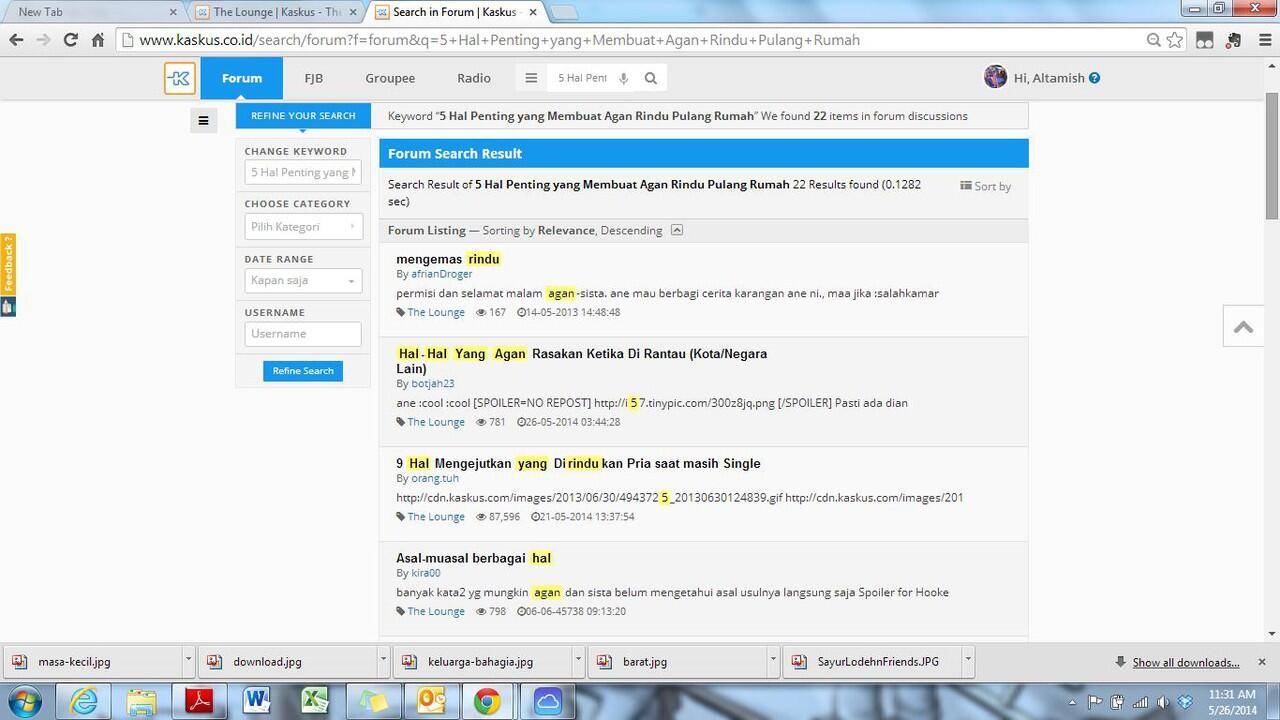The width and height of the screenshot is (1280, 720).
Task: Collapse the Forum Listing sort toggle
Action: point(677,230)
